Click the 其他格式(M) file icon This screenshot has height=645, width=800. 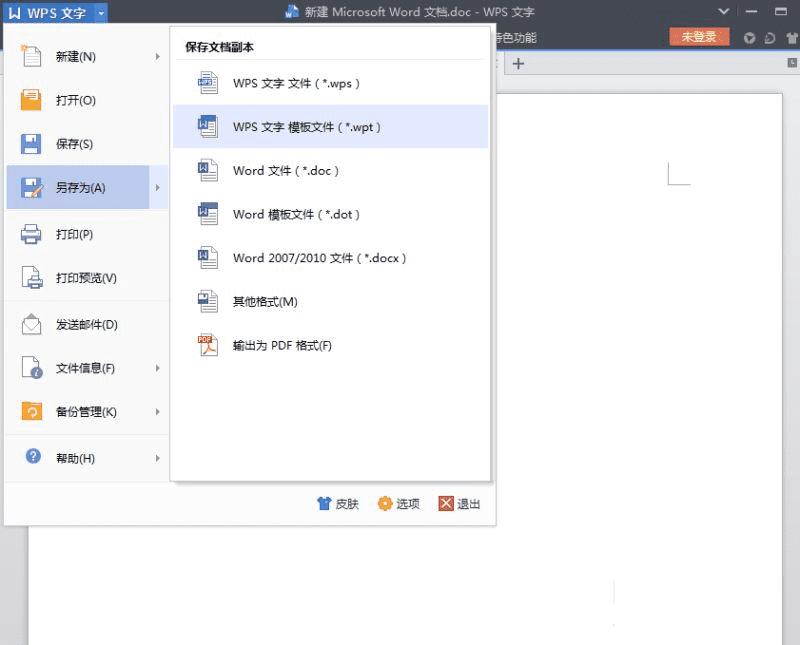pyautogui.click(x=208, y=301)
